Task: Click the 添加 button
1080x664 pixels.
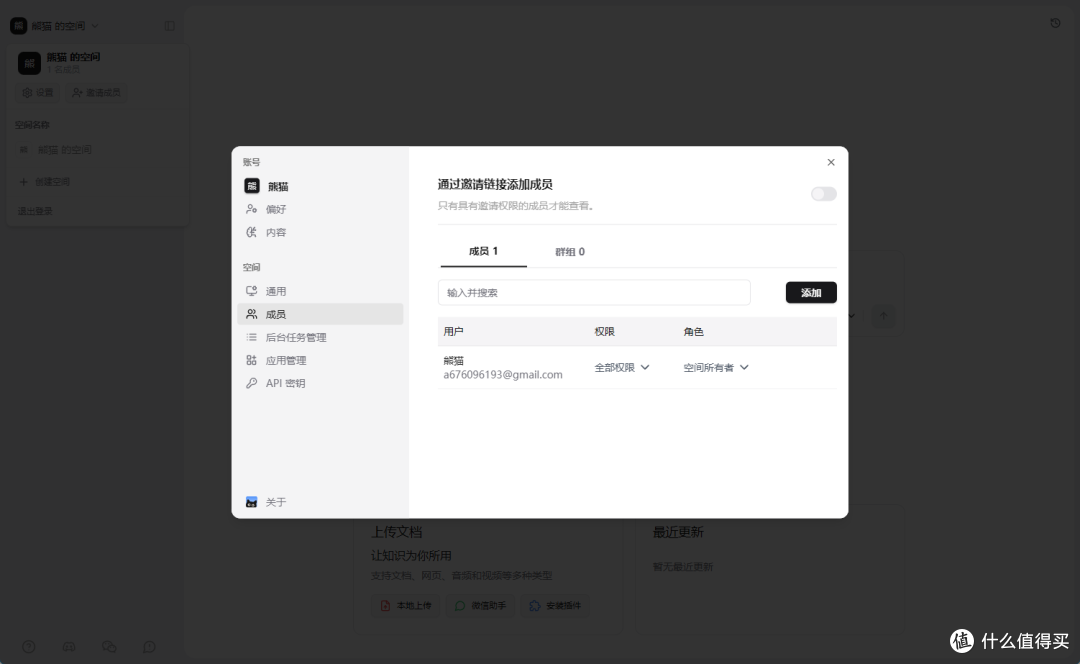Action: [811, 293]
